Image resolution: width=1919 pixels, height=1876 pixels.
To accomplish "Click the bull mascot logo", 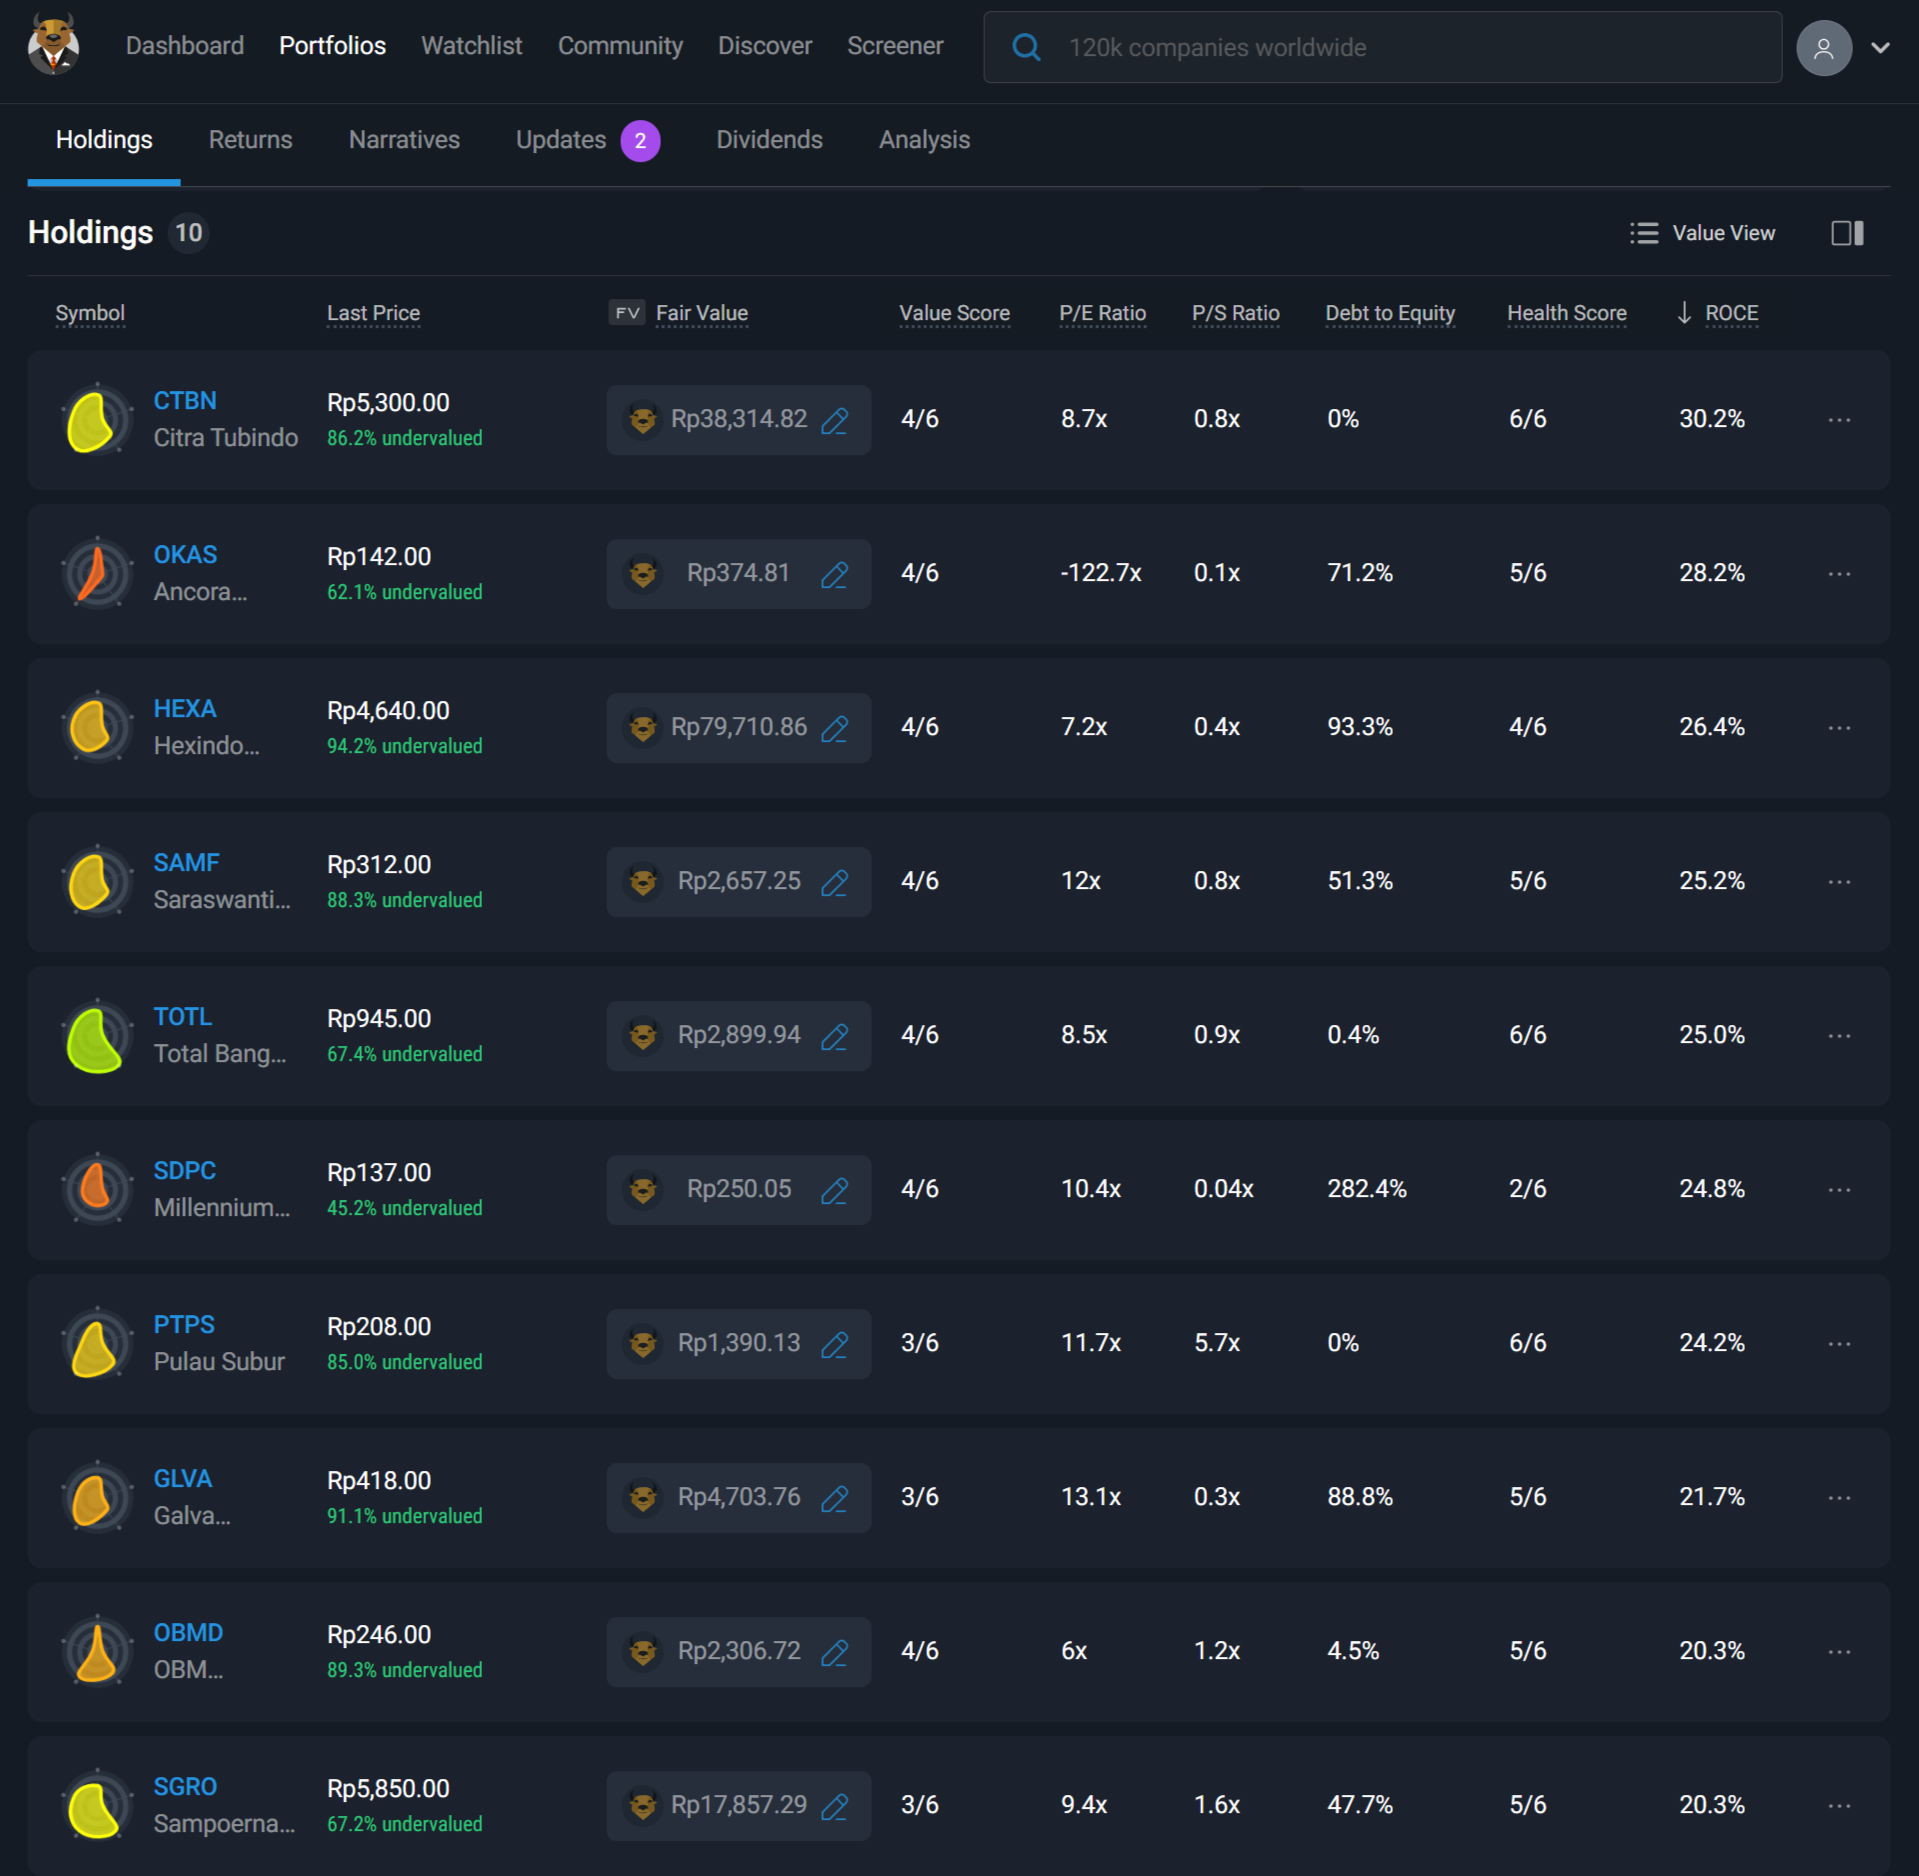I will (53, 45).
